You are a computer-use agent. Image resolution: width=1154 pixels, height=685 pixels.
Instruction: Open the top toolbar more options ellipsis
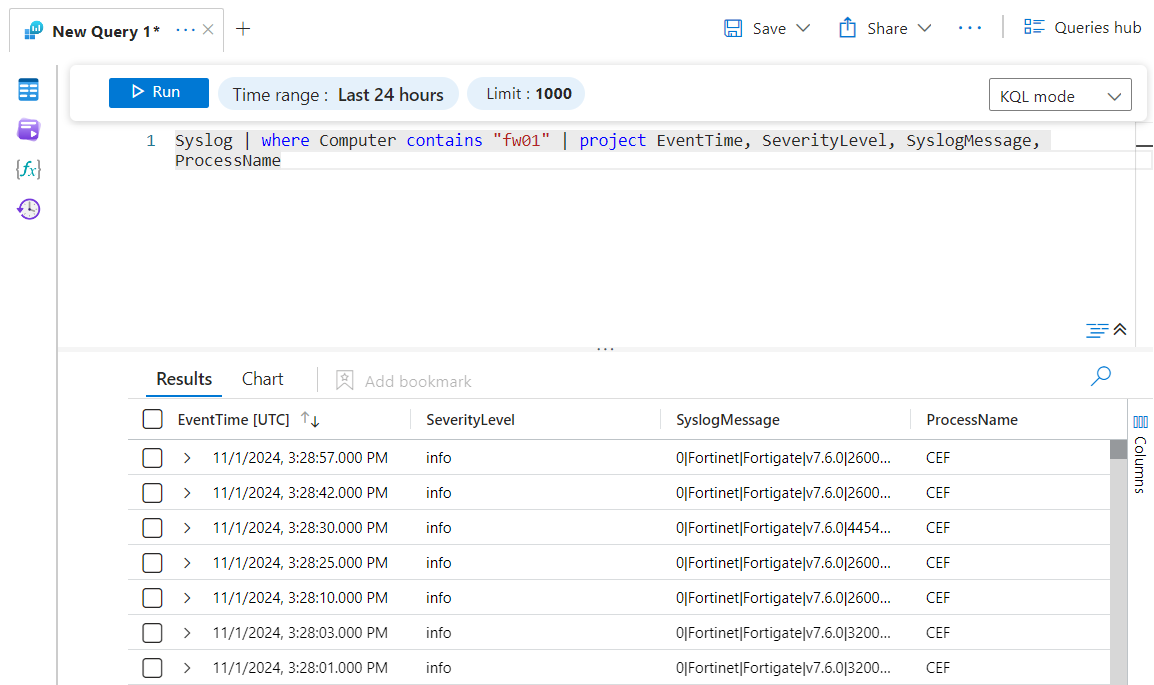(970, 28)
